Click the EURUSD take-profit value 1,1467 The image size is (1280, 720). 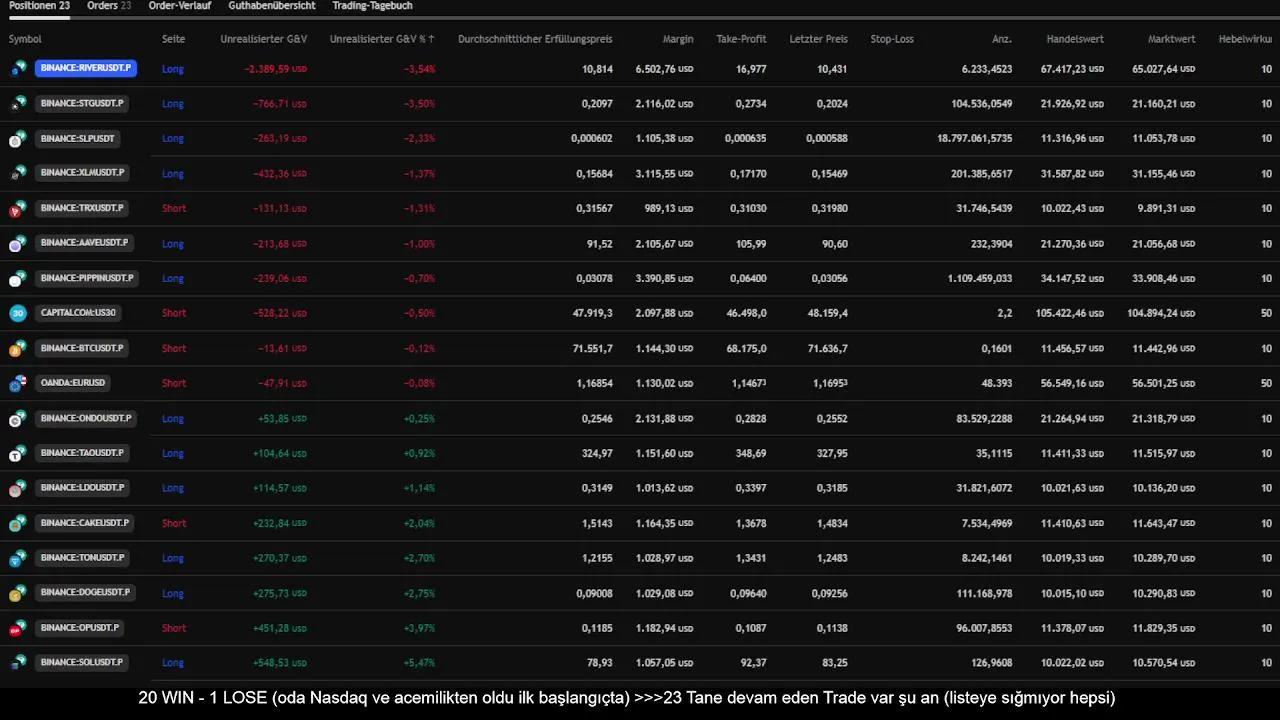(x=749, y=383)
